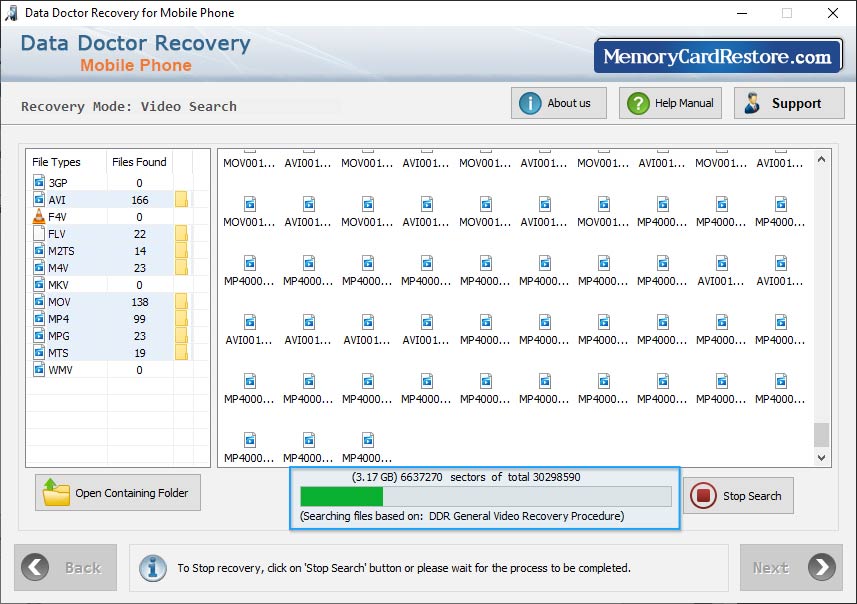Click the info icon in status message bar
The width and height of the screenshot is (857, 604).
click(x=152, y=567)
